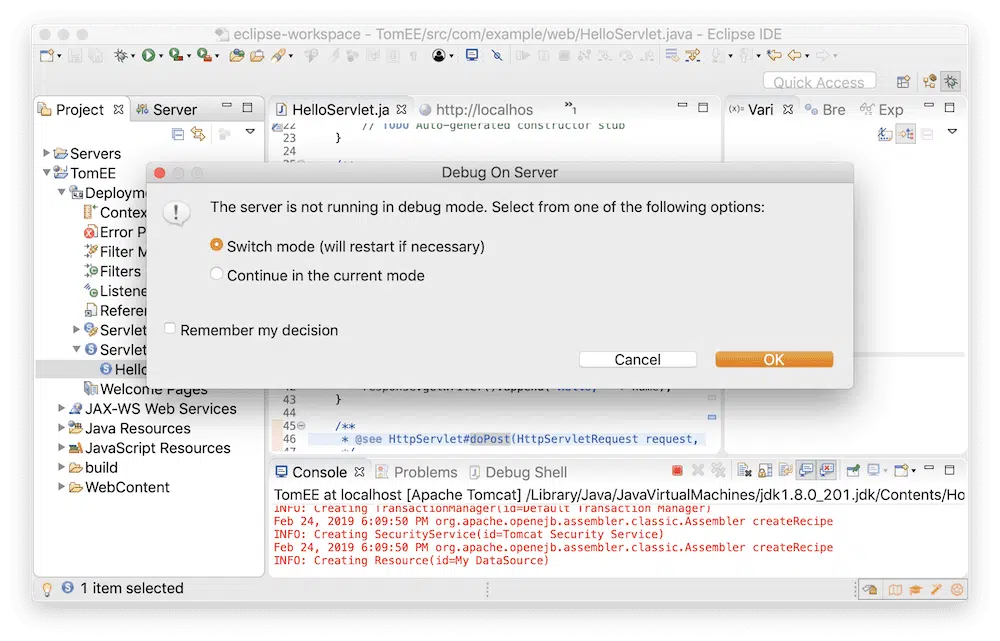Expand the JAX-WS Web Services node
The height and width of the screenshot is (641, 1000).
tap(62, 409)
